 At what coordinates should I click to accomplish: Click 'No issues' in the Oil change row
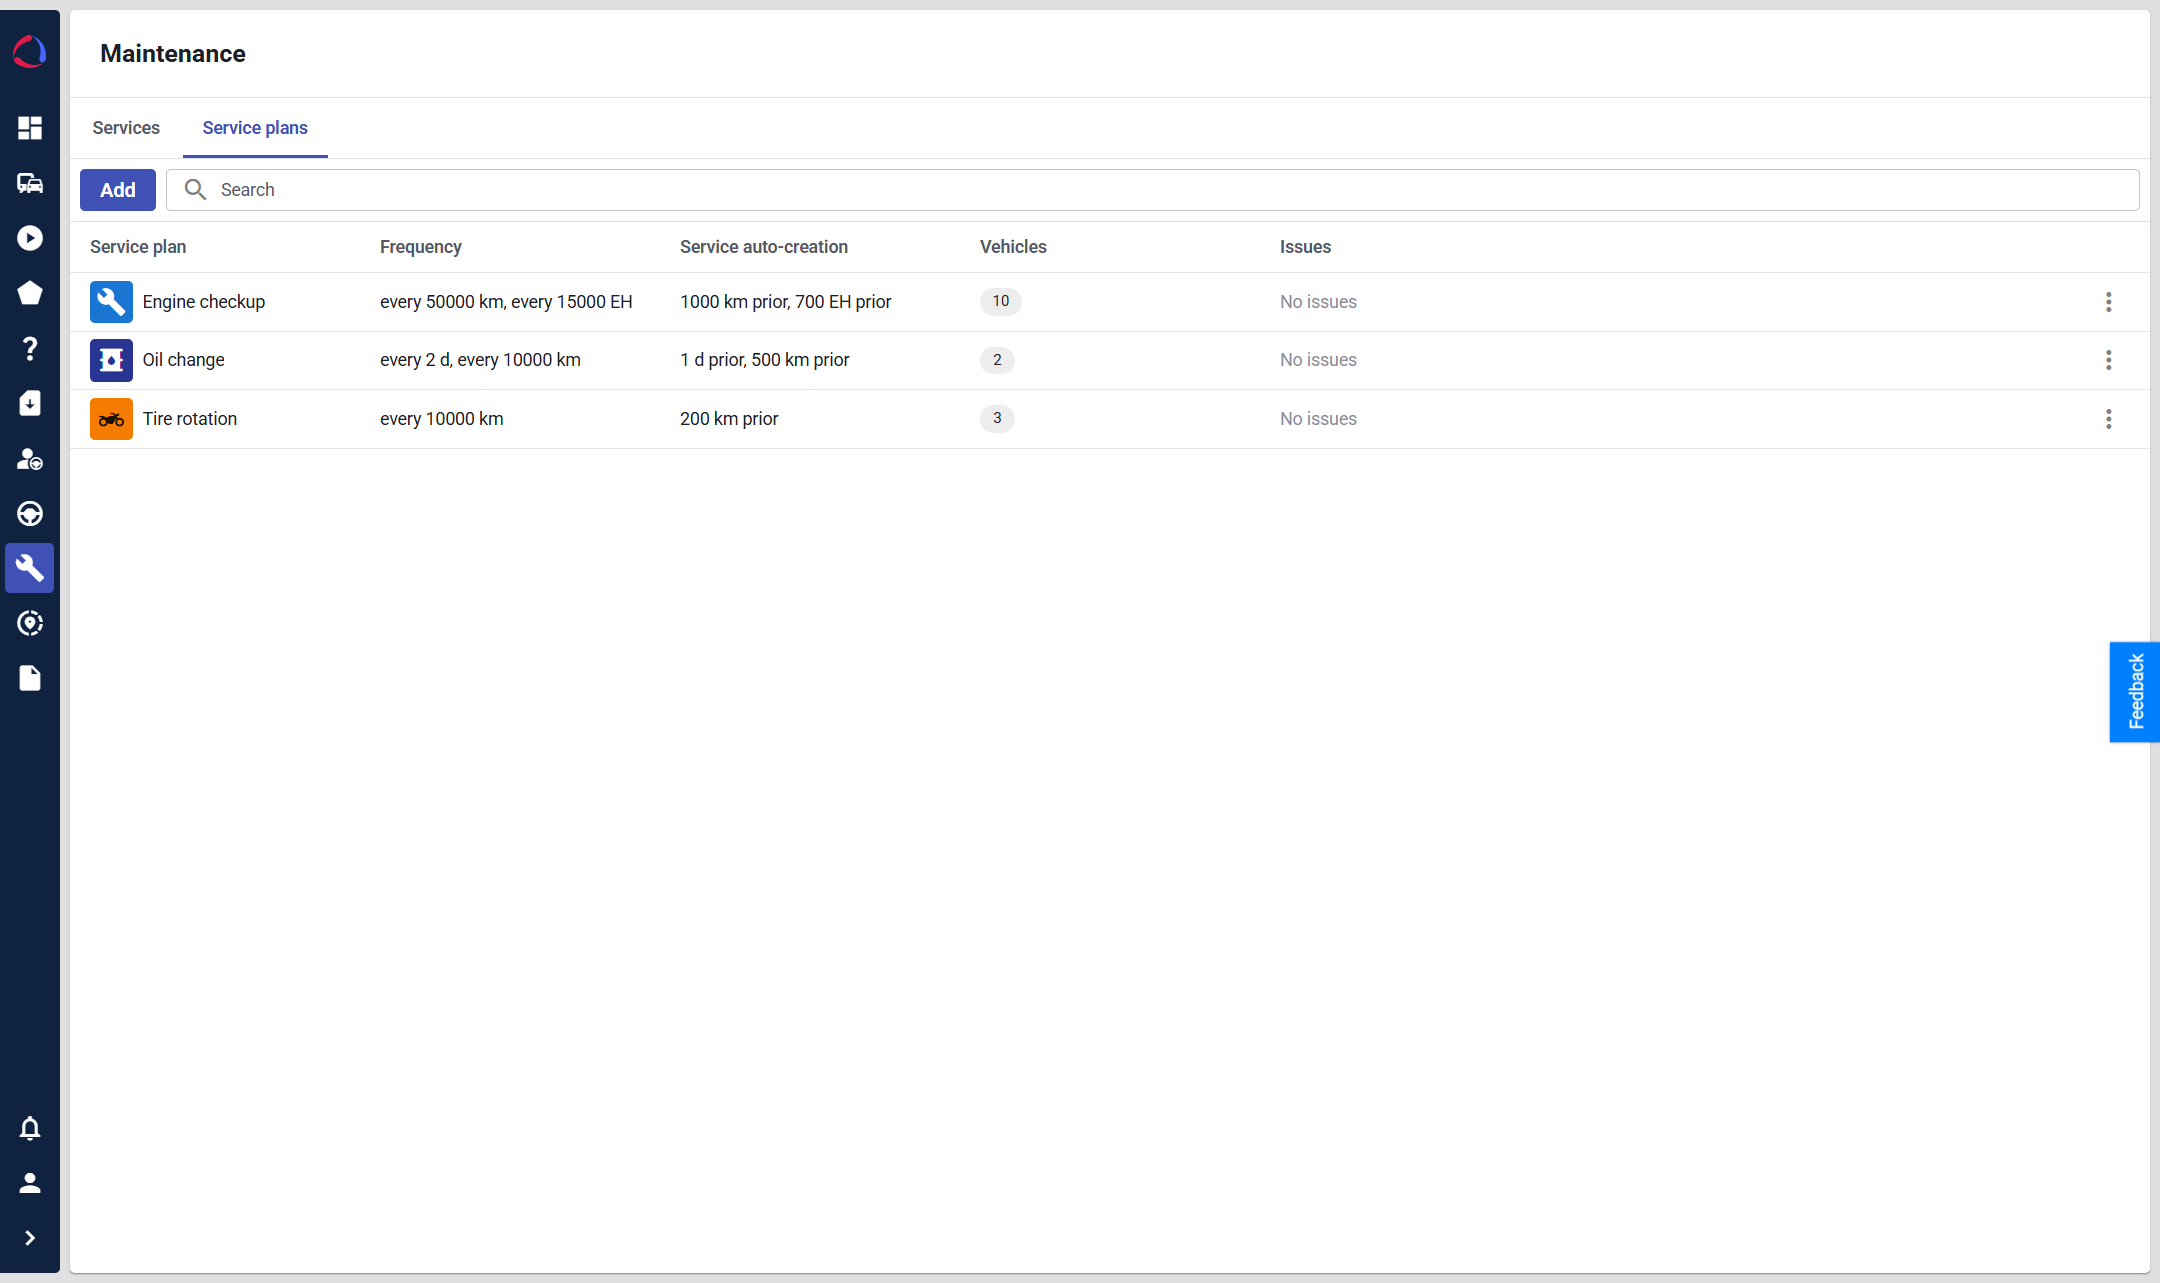(1318, 360)
